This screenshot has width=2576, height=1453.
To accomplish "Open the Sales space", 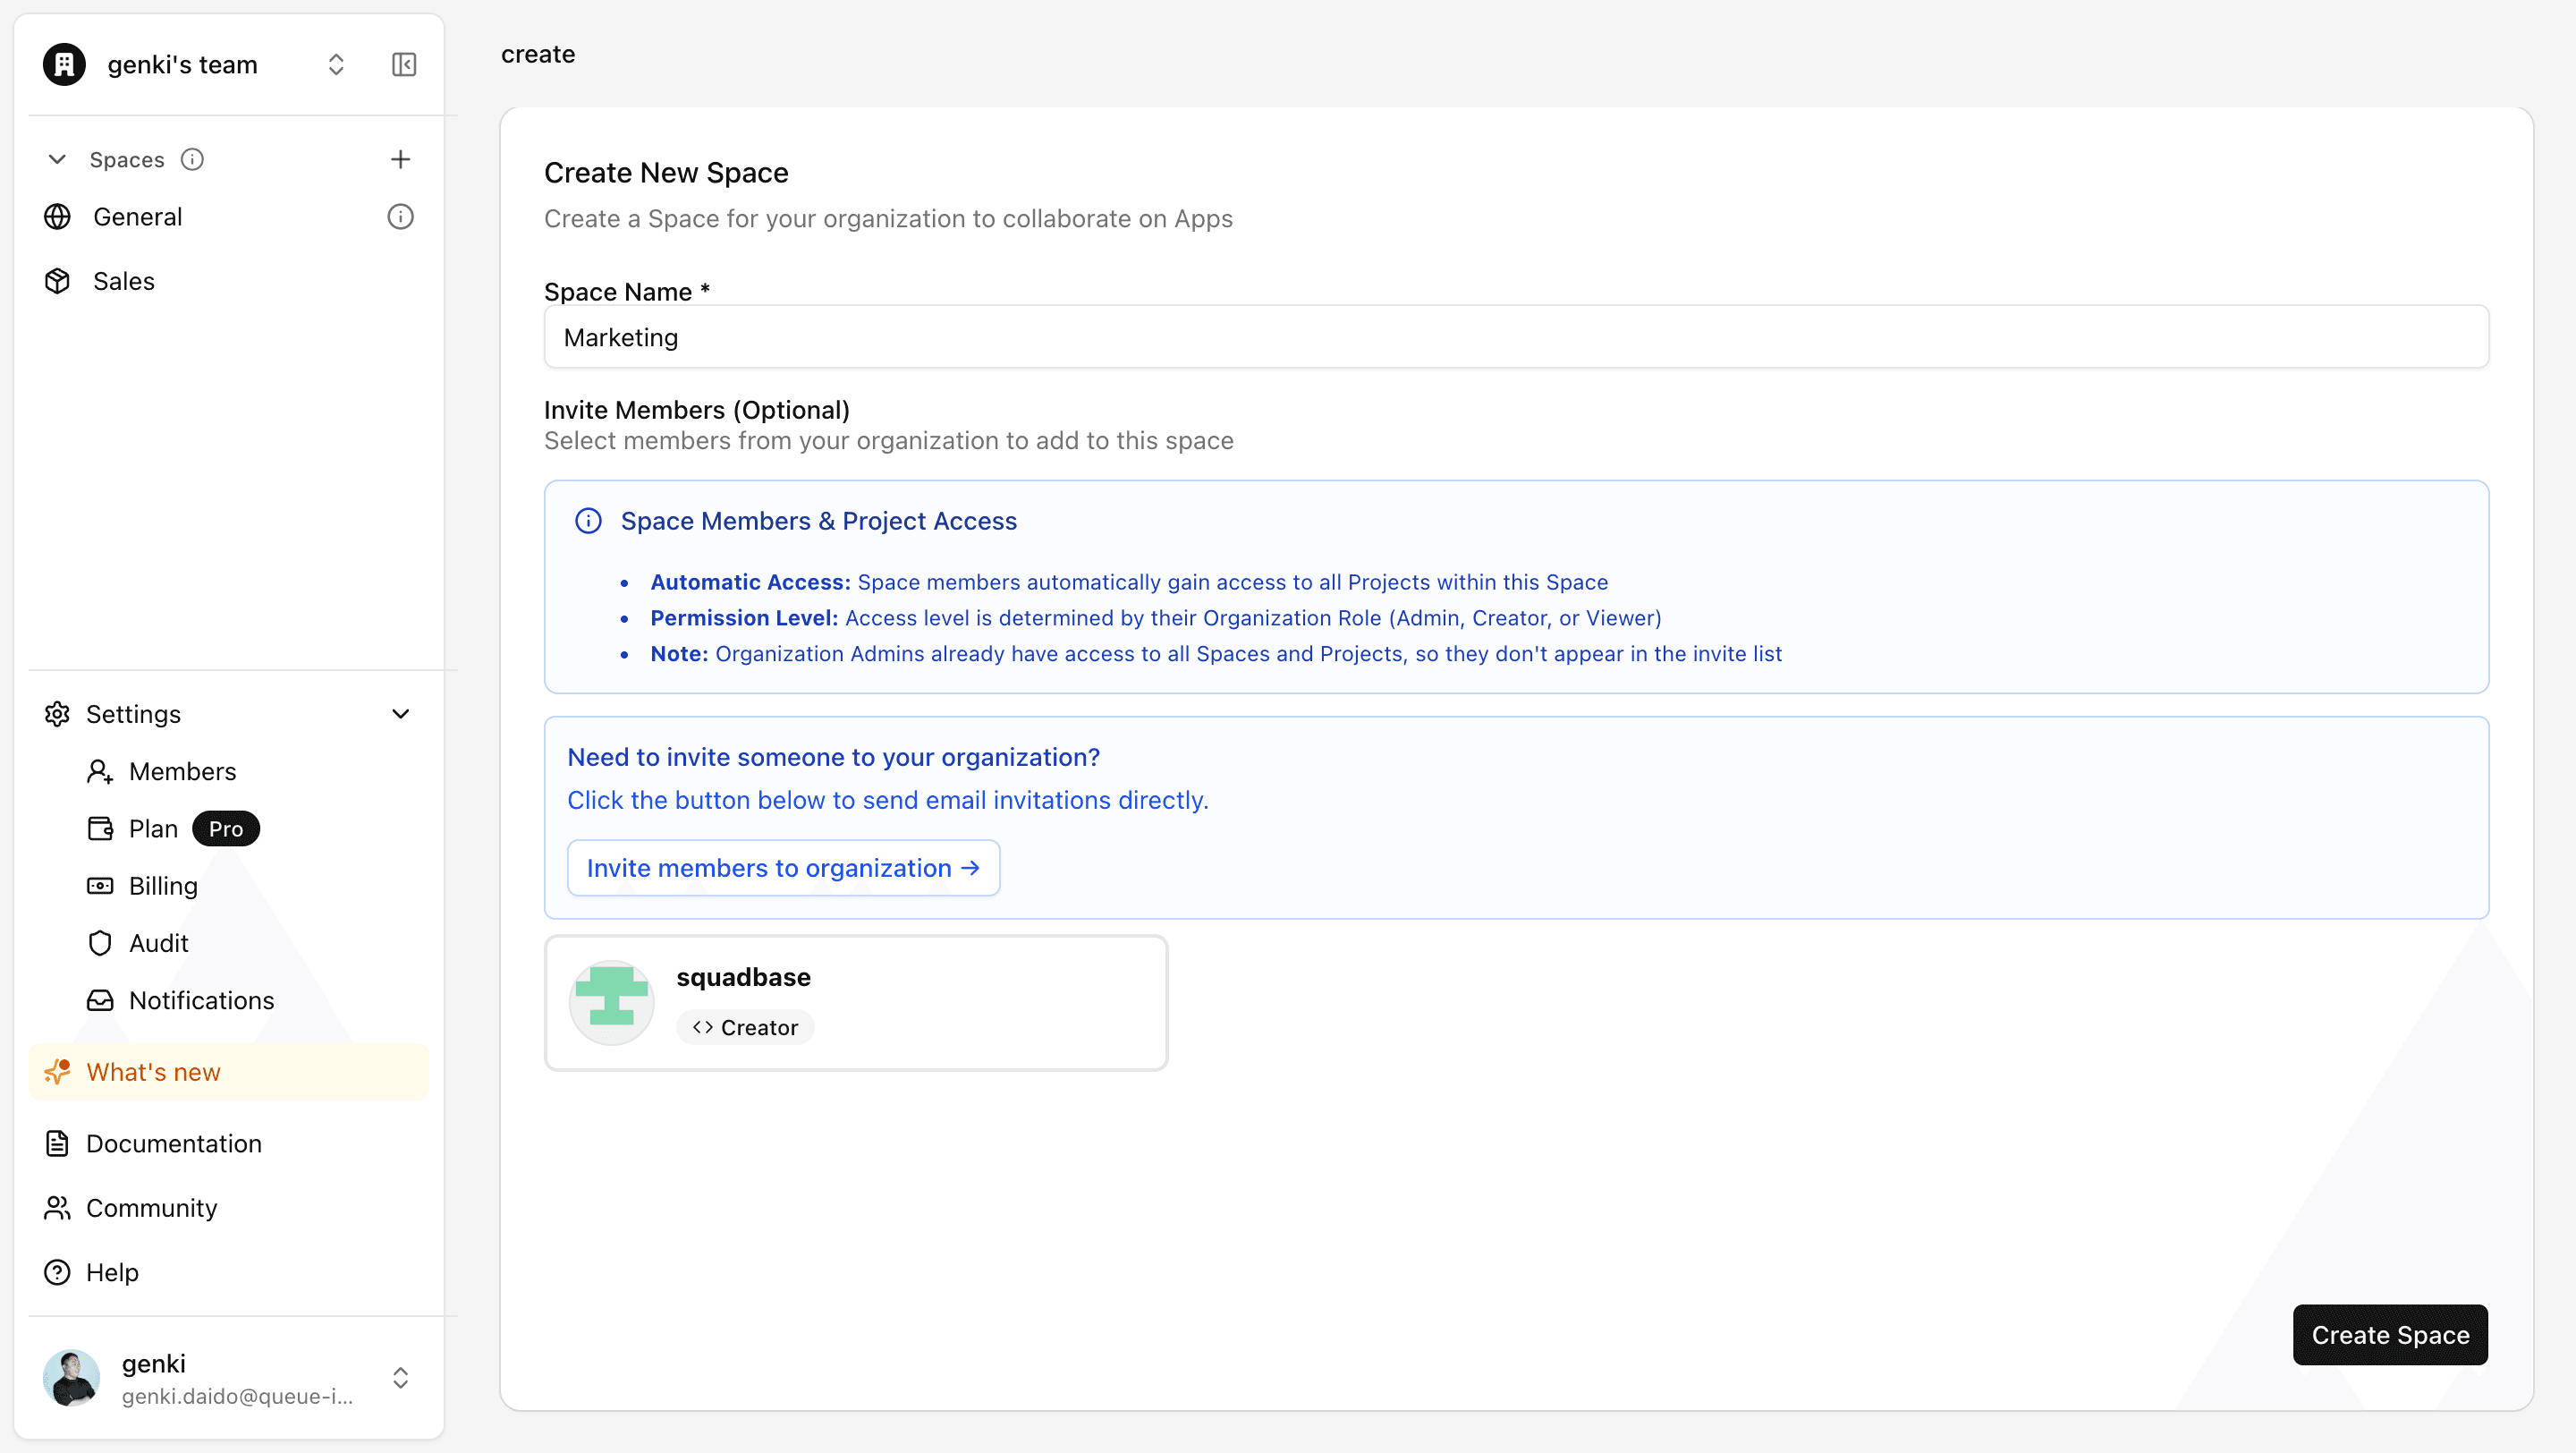I will 124,281.
